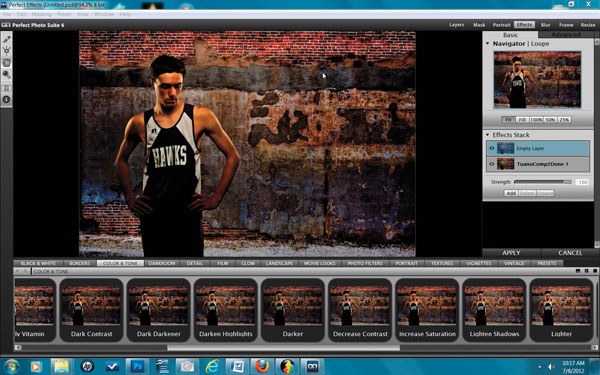This screenshot has height=375, width=600.
Task: Click the horizontal presets scrollbar thumb
Action: coord(283,348)
